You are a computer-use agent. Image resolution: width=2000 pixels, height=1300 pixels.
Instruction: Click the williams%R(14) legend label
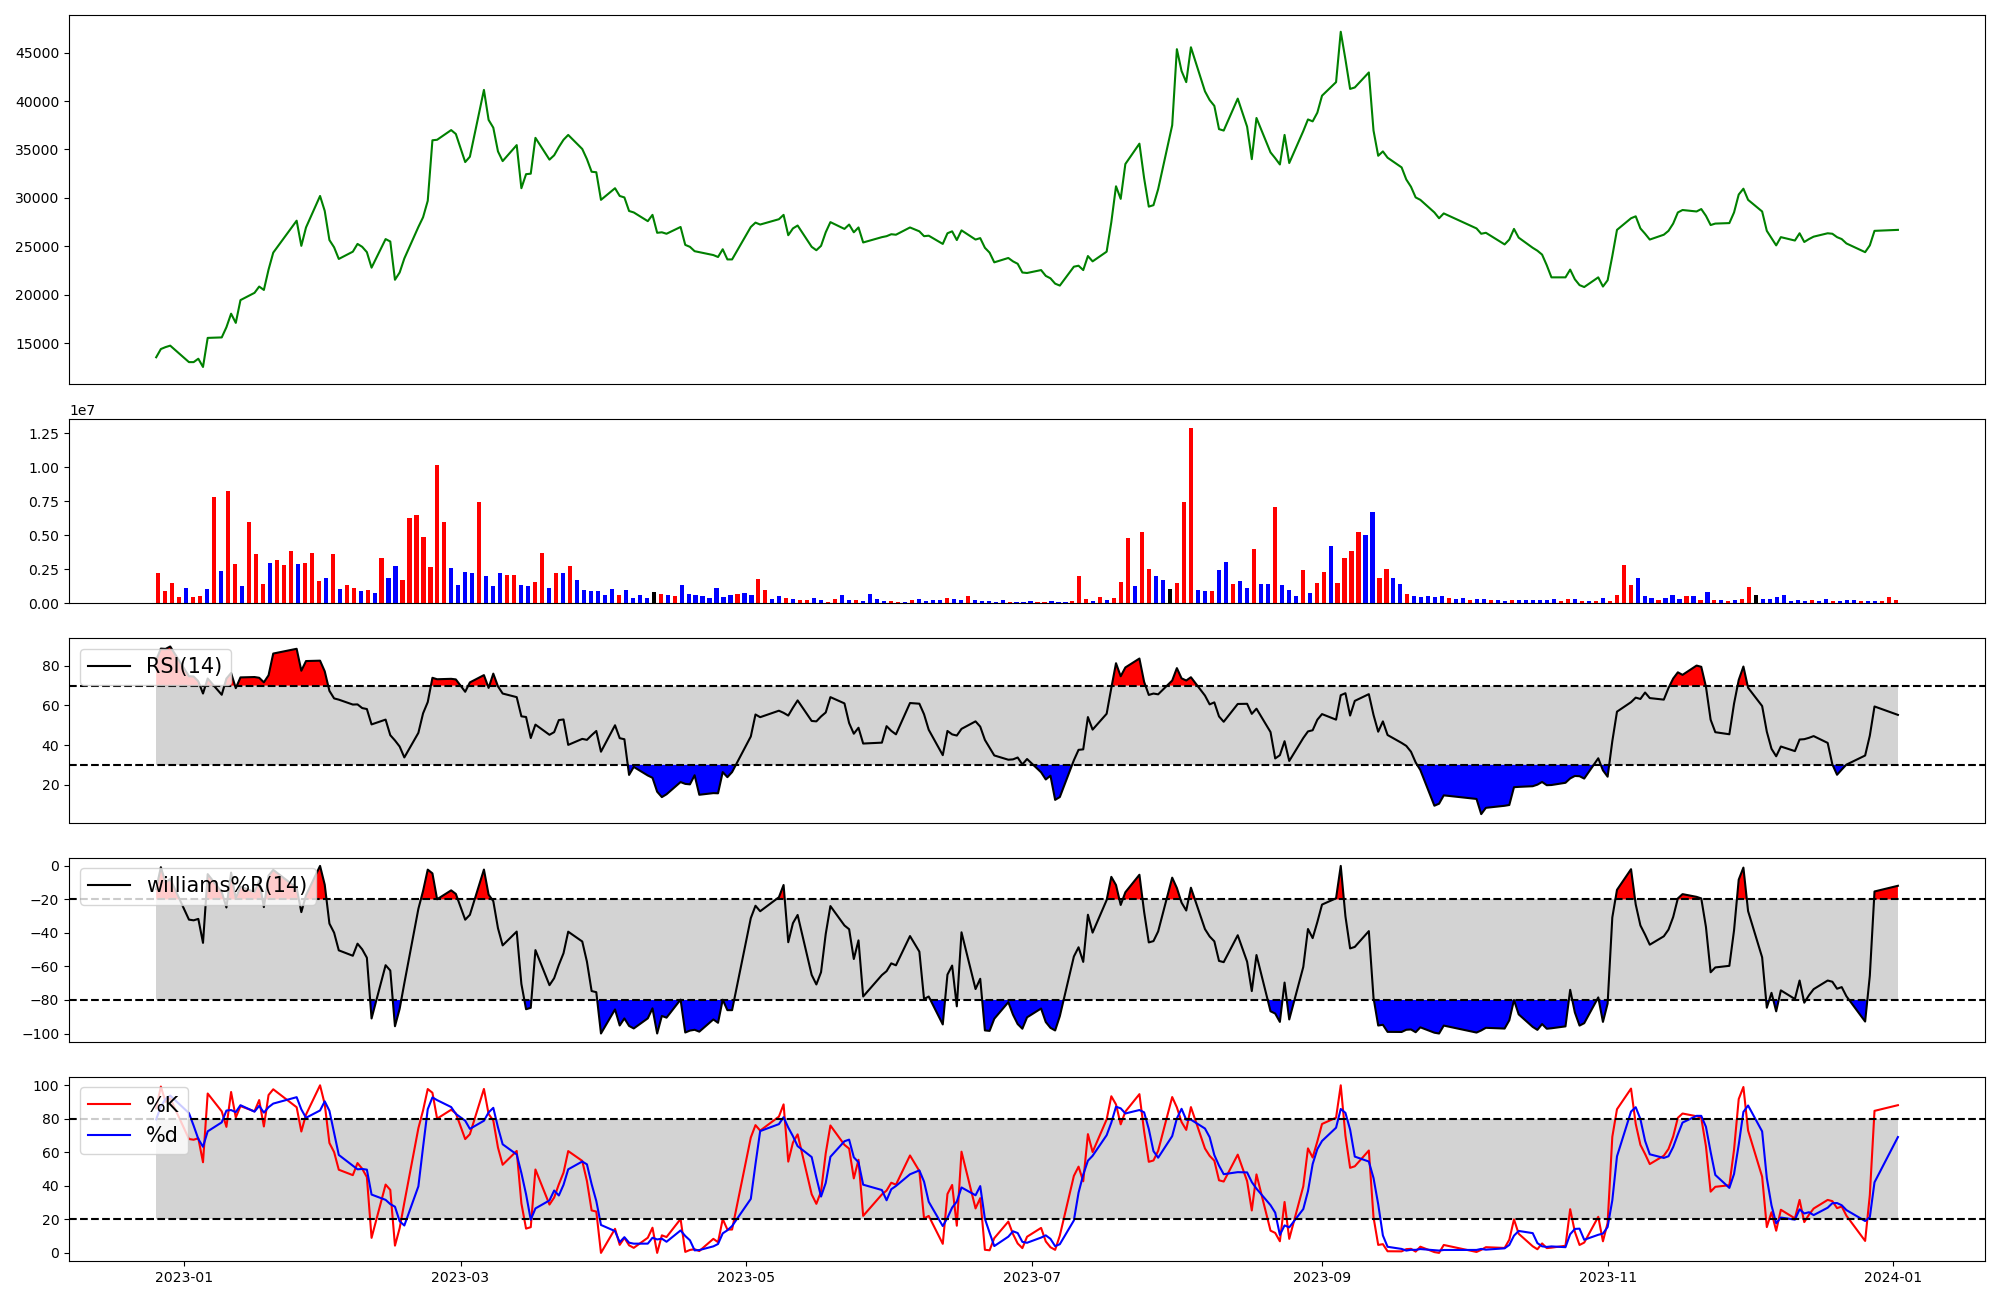click(226, 886)
